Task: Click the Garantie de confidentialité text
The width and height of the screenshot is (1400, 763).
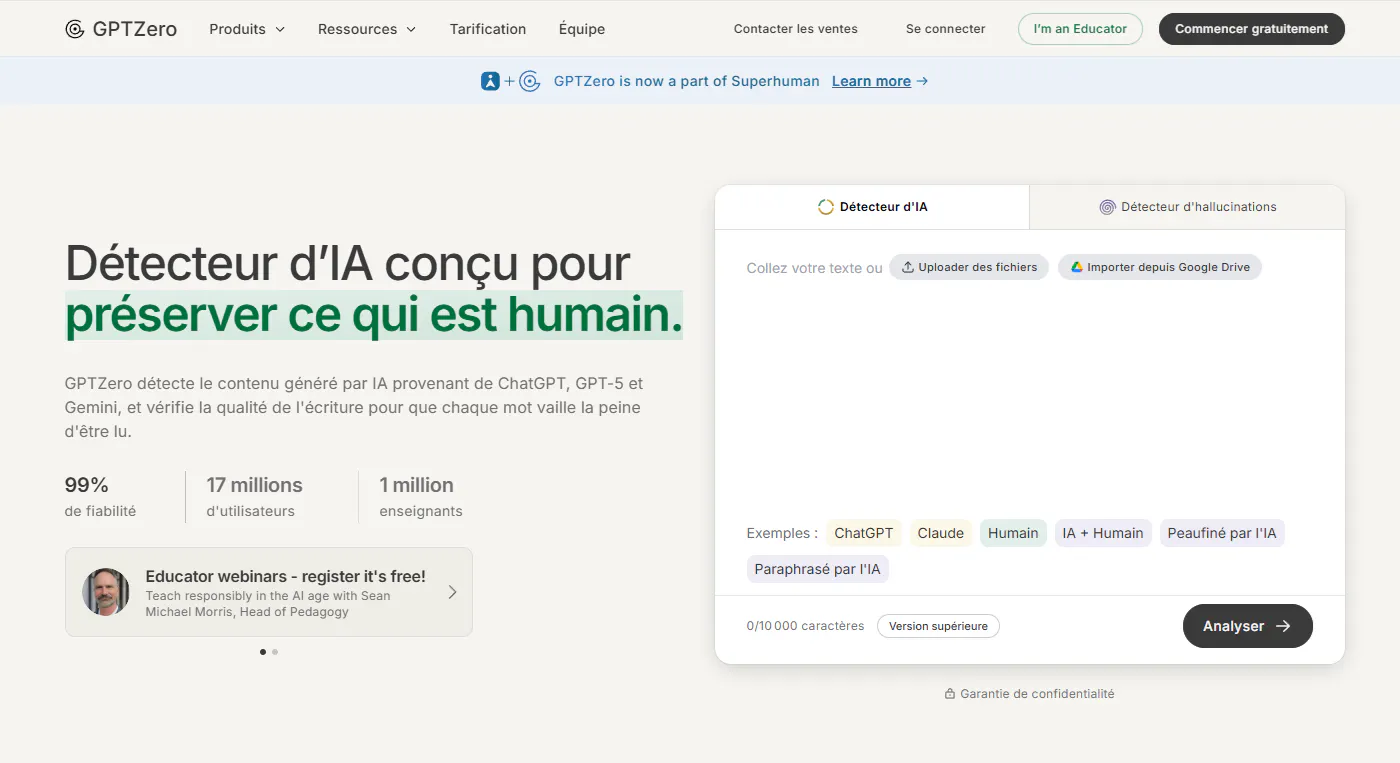Action: (1037, 694)
